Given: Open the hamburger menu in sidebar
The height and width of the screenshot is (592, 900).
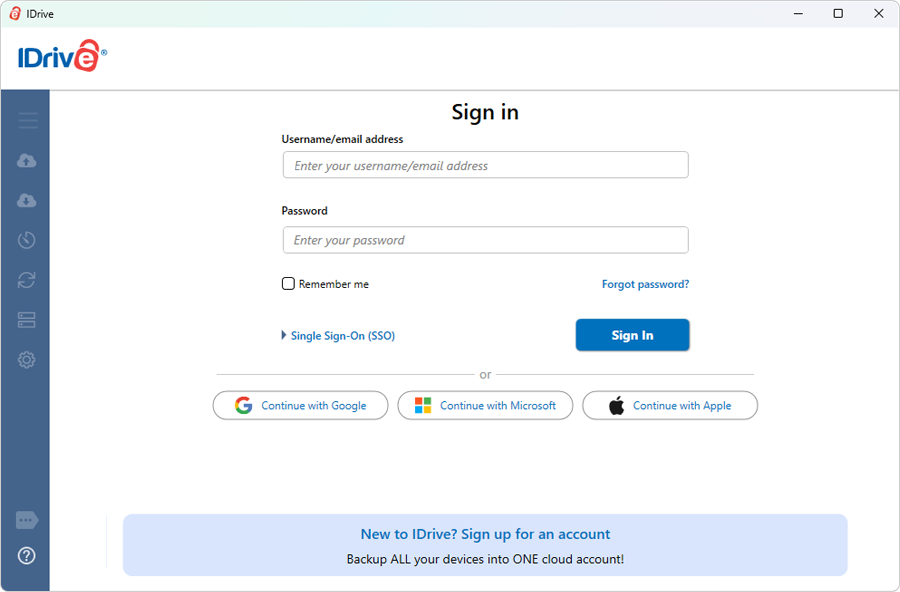Looking at the screenshot, I should [27, 121].
